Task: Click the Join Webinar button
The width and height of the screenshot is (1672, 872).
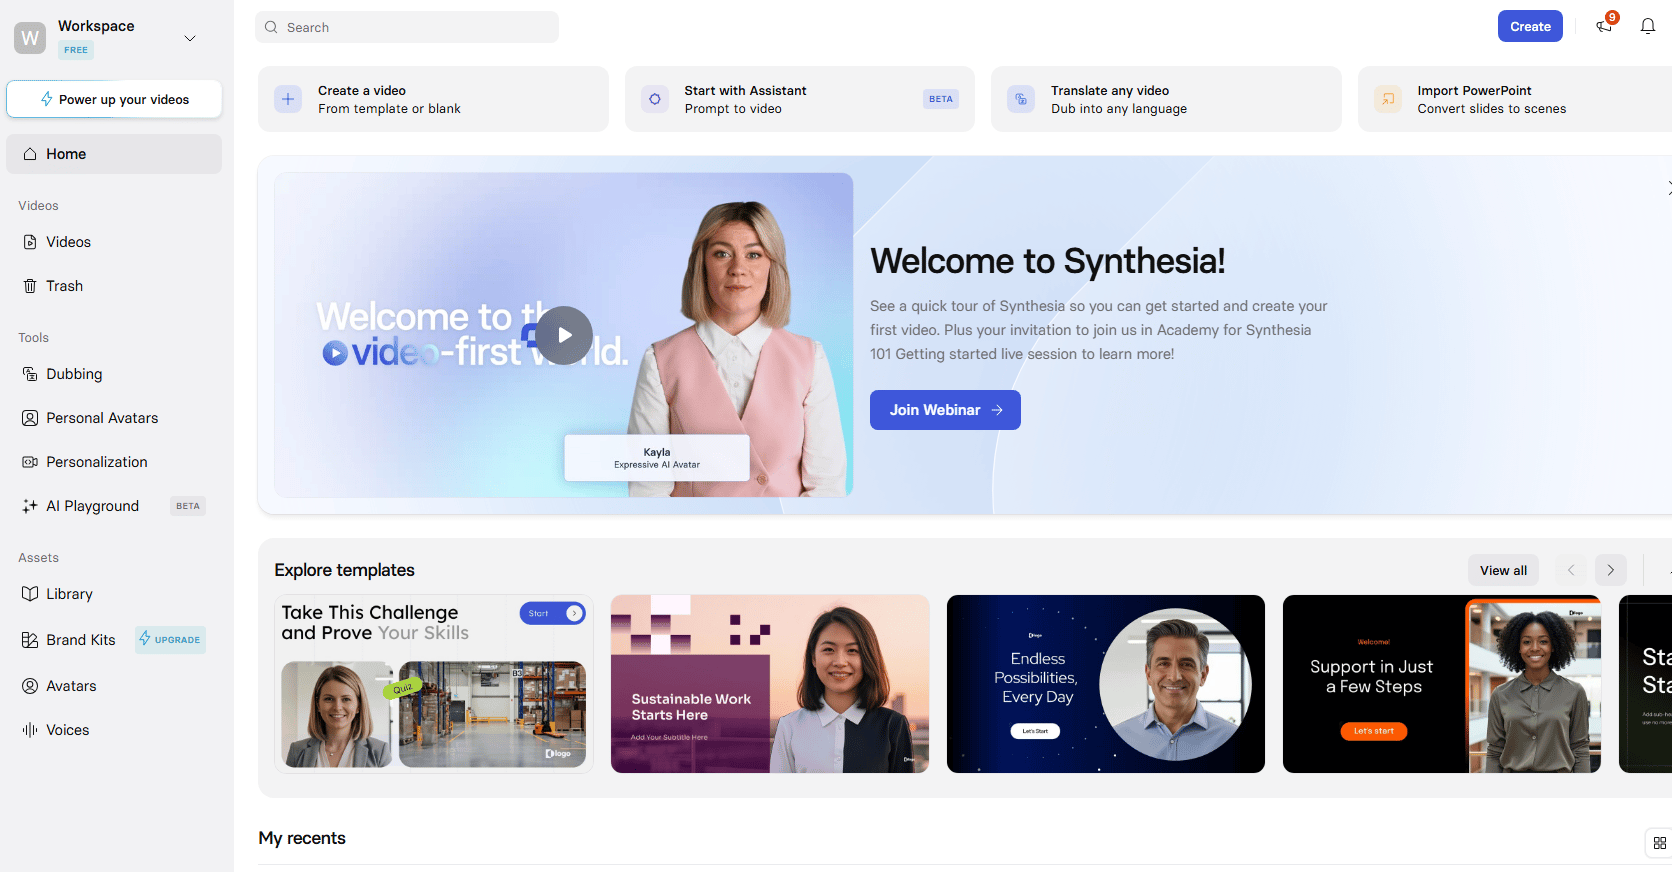Action: pos(945,410)
